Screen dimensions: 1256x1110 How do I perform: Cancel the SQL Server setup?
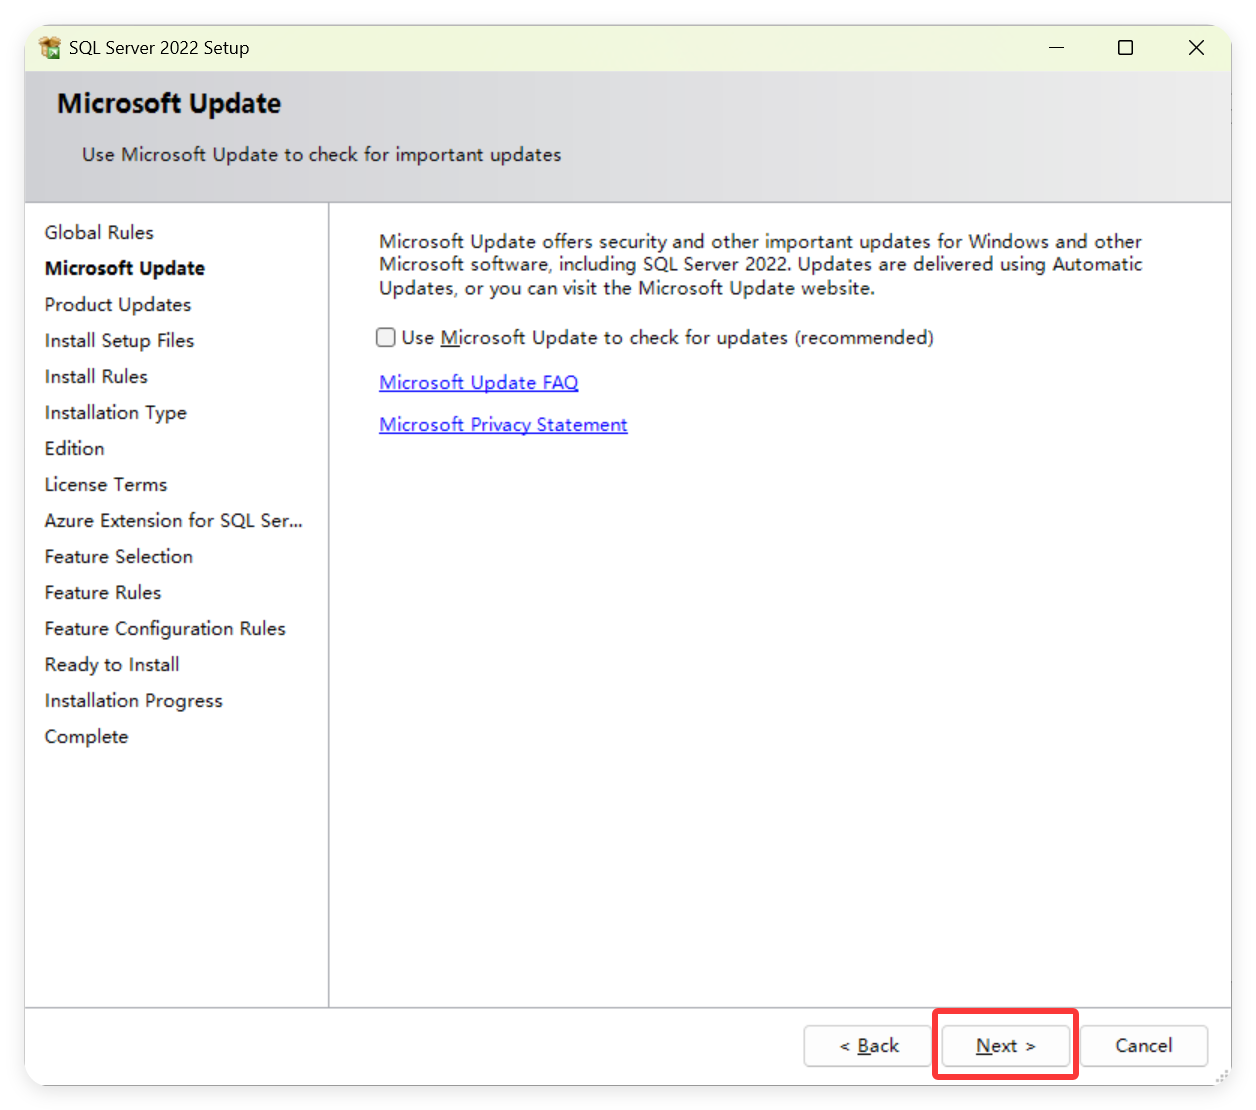[x=1143, y=1045]
